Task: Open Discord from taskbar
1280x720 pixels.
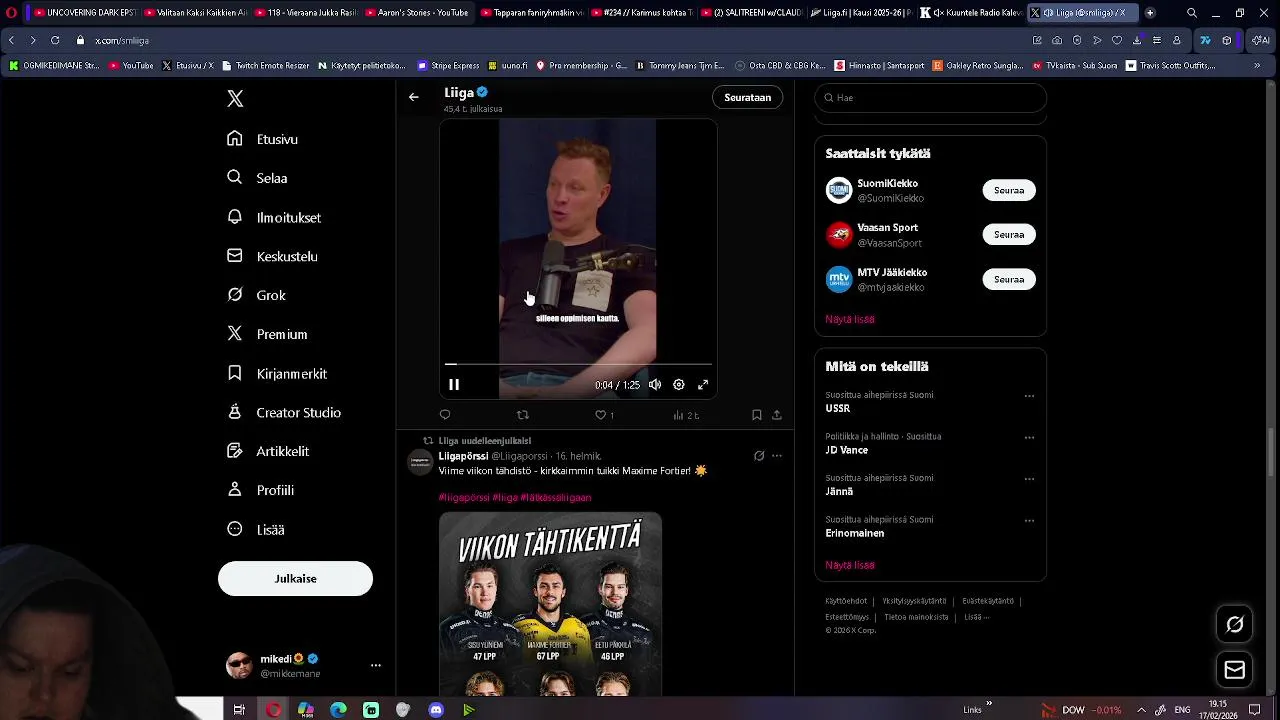Action: [436, 710]
